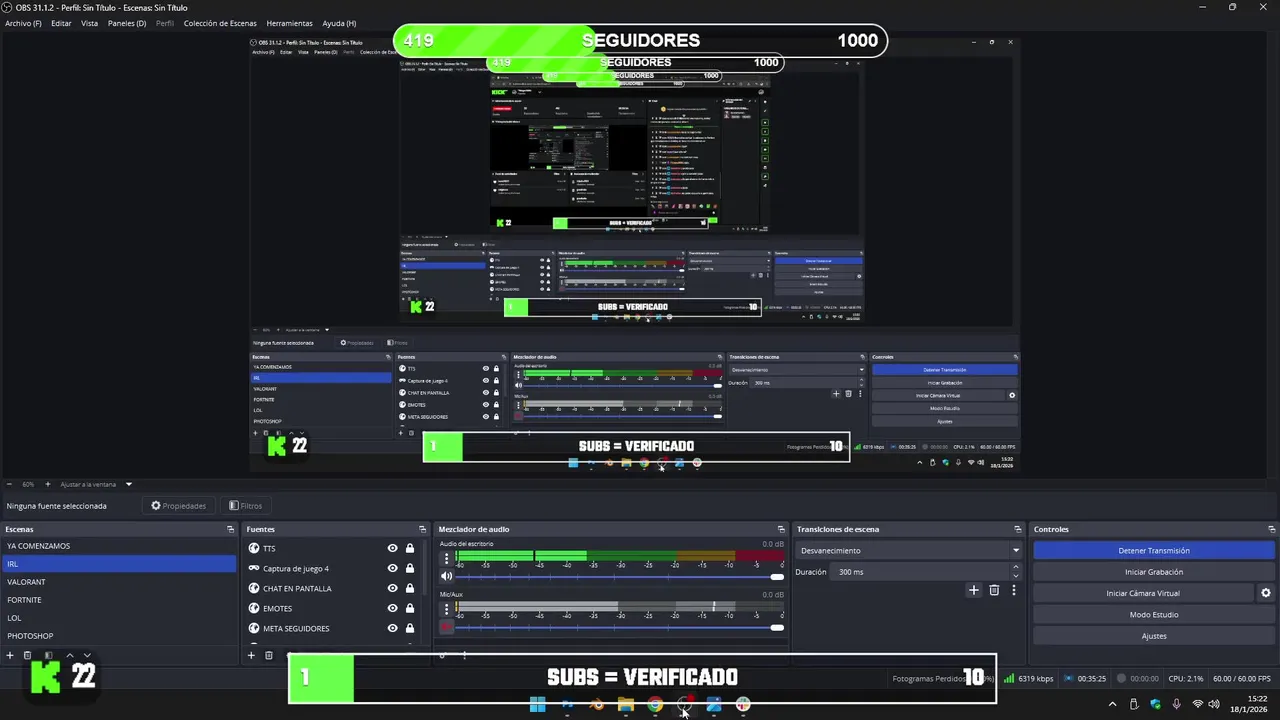Open the Desvanecimiento transition dropdown
The image size is (1280, 720).
click(x=909, y=550)
